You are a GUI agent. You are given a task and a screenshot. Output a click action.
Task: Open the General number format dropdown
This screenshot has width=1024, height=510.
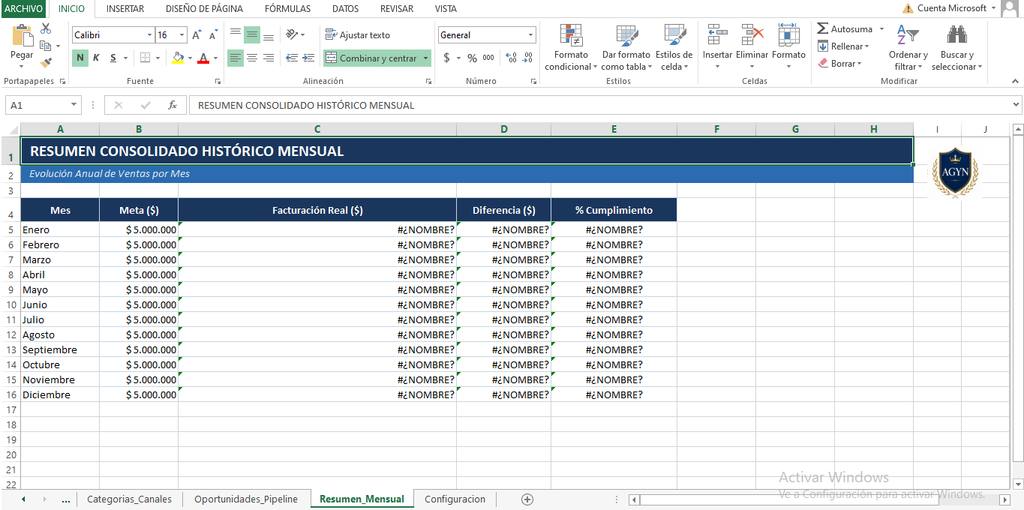pos(530,35)
